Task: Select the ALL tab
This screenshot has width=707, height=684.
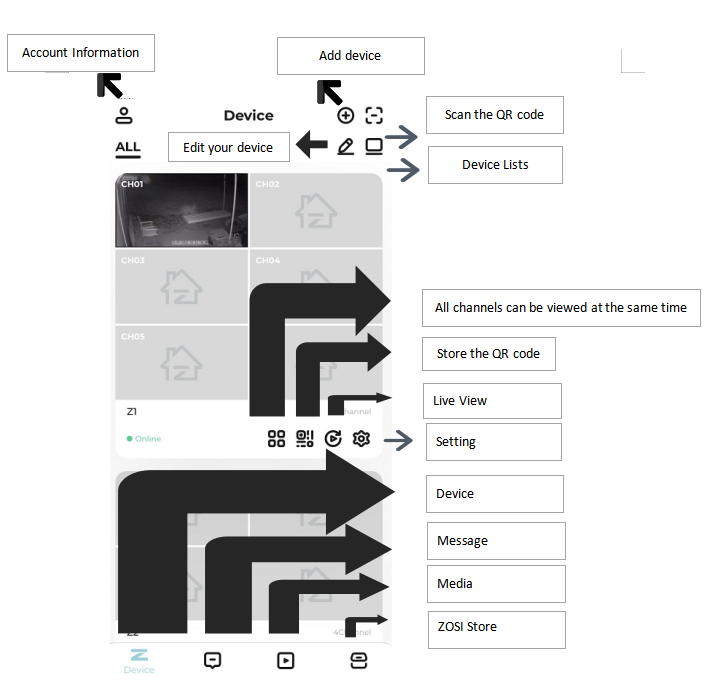Action: (x=128, y=149)
